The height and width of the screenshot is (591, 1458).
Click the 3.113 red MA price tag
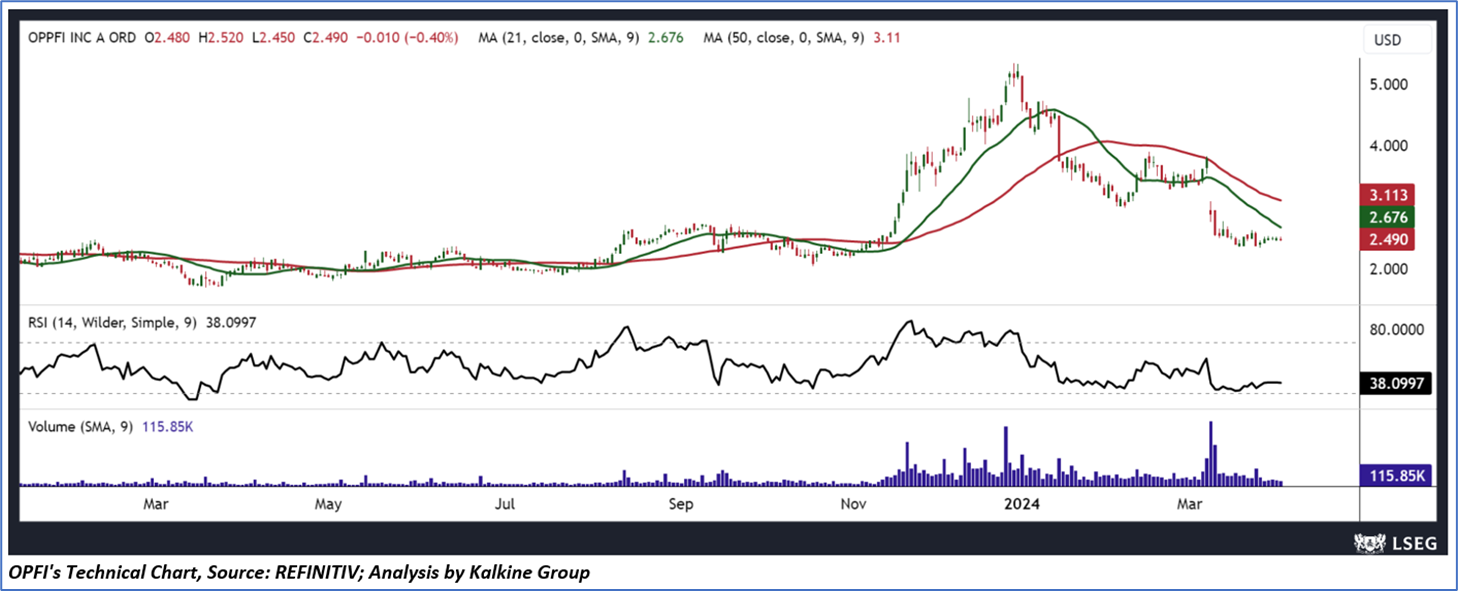point(1389,196)
